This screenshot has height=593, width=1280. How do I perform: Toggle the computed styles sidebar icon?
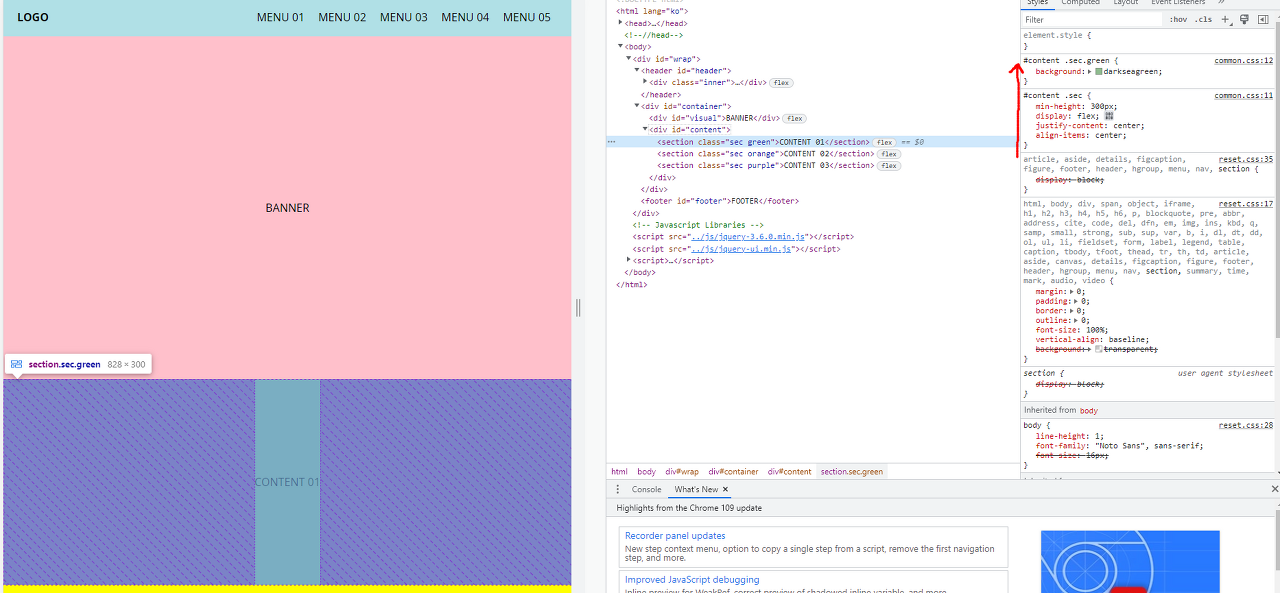pyautogui.click(x=1263, y=19)
